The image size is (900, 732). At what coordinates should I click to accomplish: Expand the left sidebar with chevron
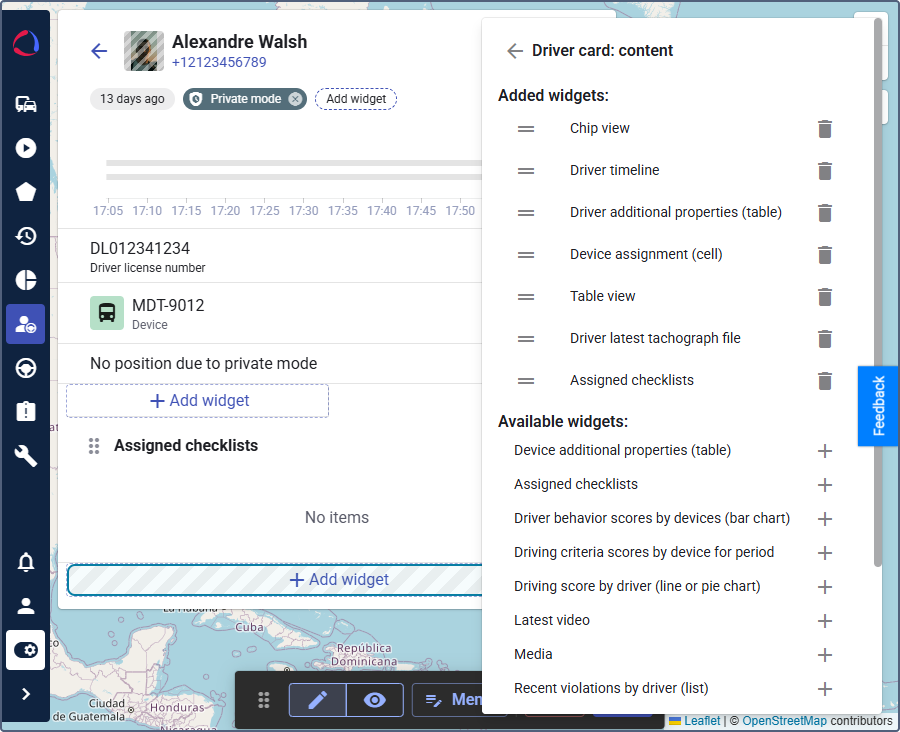(26, 694)
